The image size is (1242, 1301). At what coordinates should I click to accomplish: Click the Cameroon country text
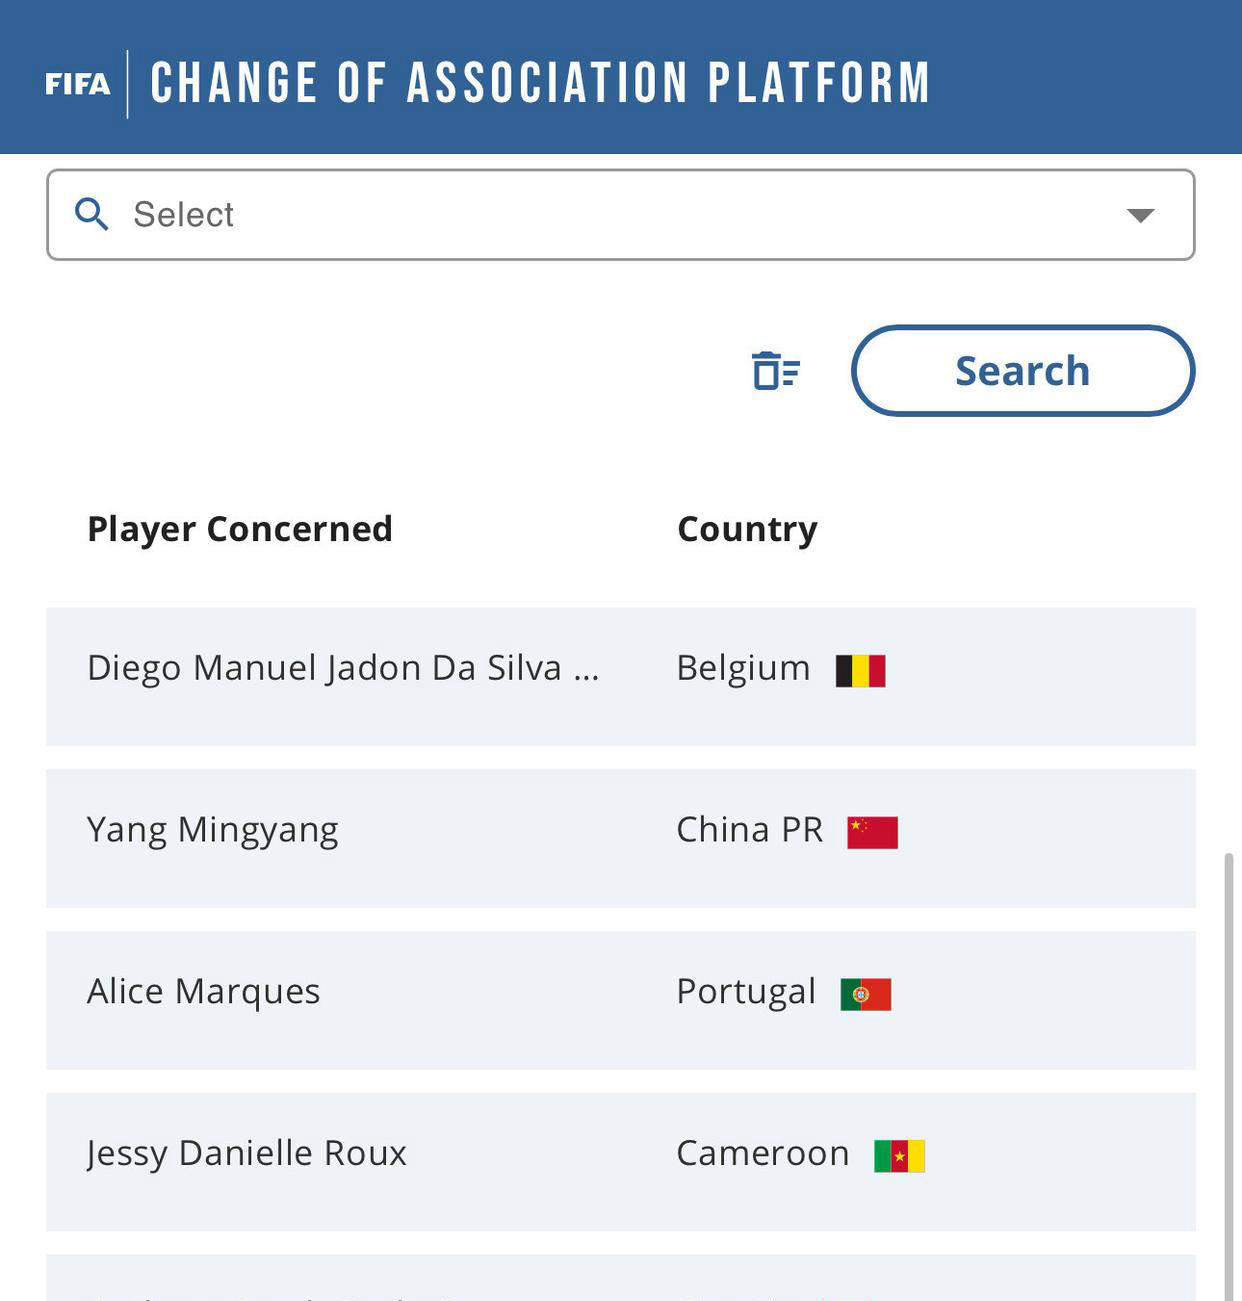point(763,1153)
